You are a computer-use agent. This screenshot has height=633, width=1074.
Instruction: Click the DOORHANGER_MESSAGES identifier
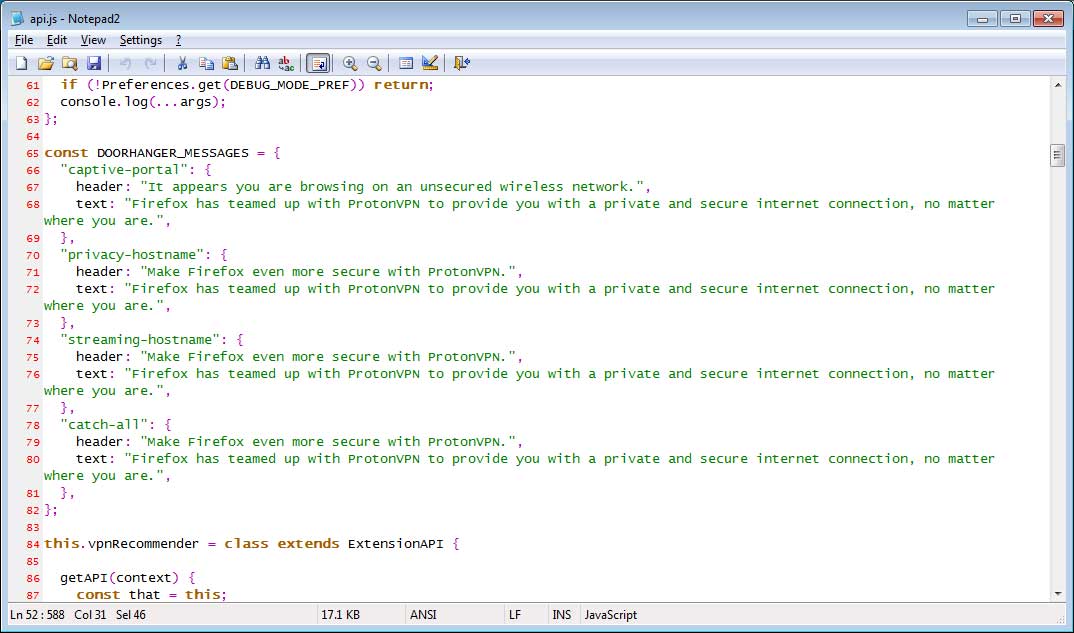pos(173,153)
